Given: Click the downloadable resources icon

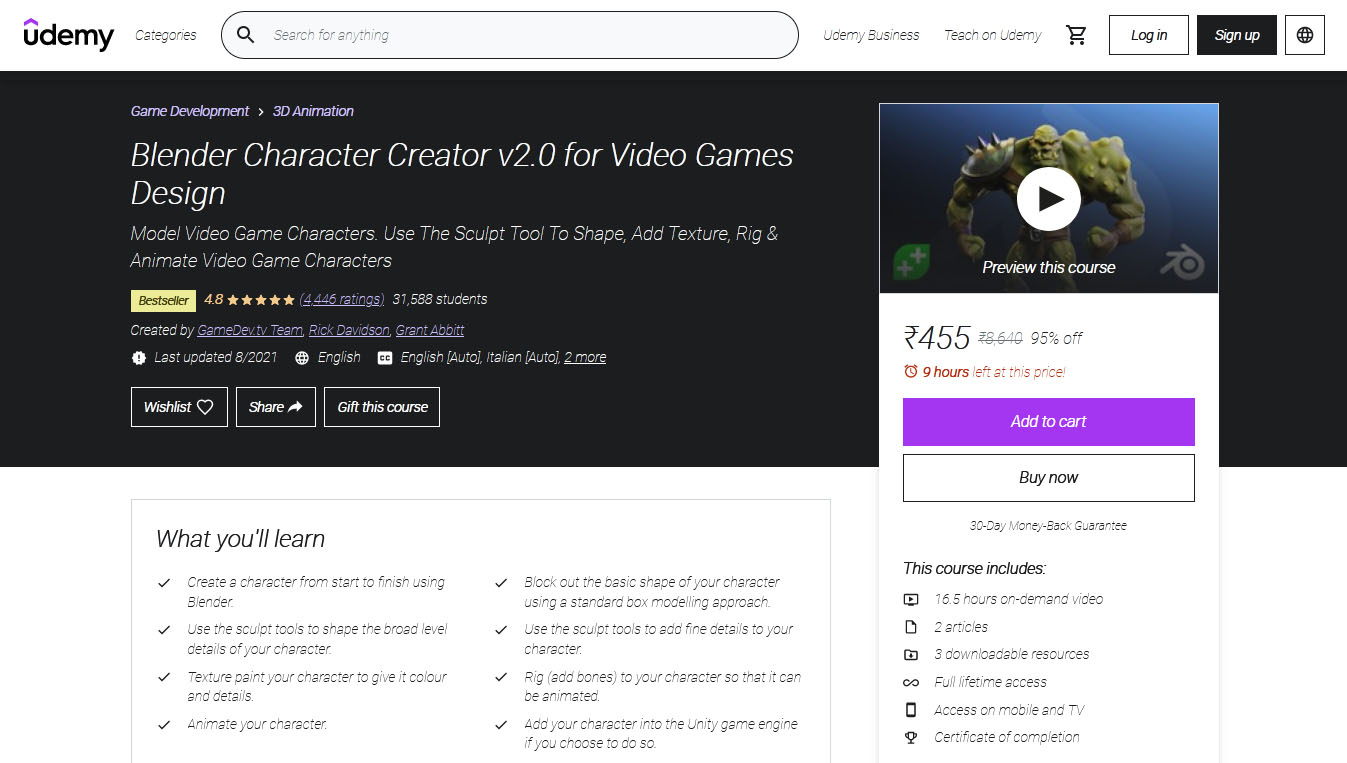Looking at the screenshot, I should [x=910, y=654].
